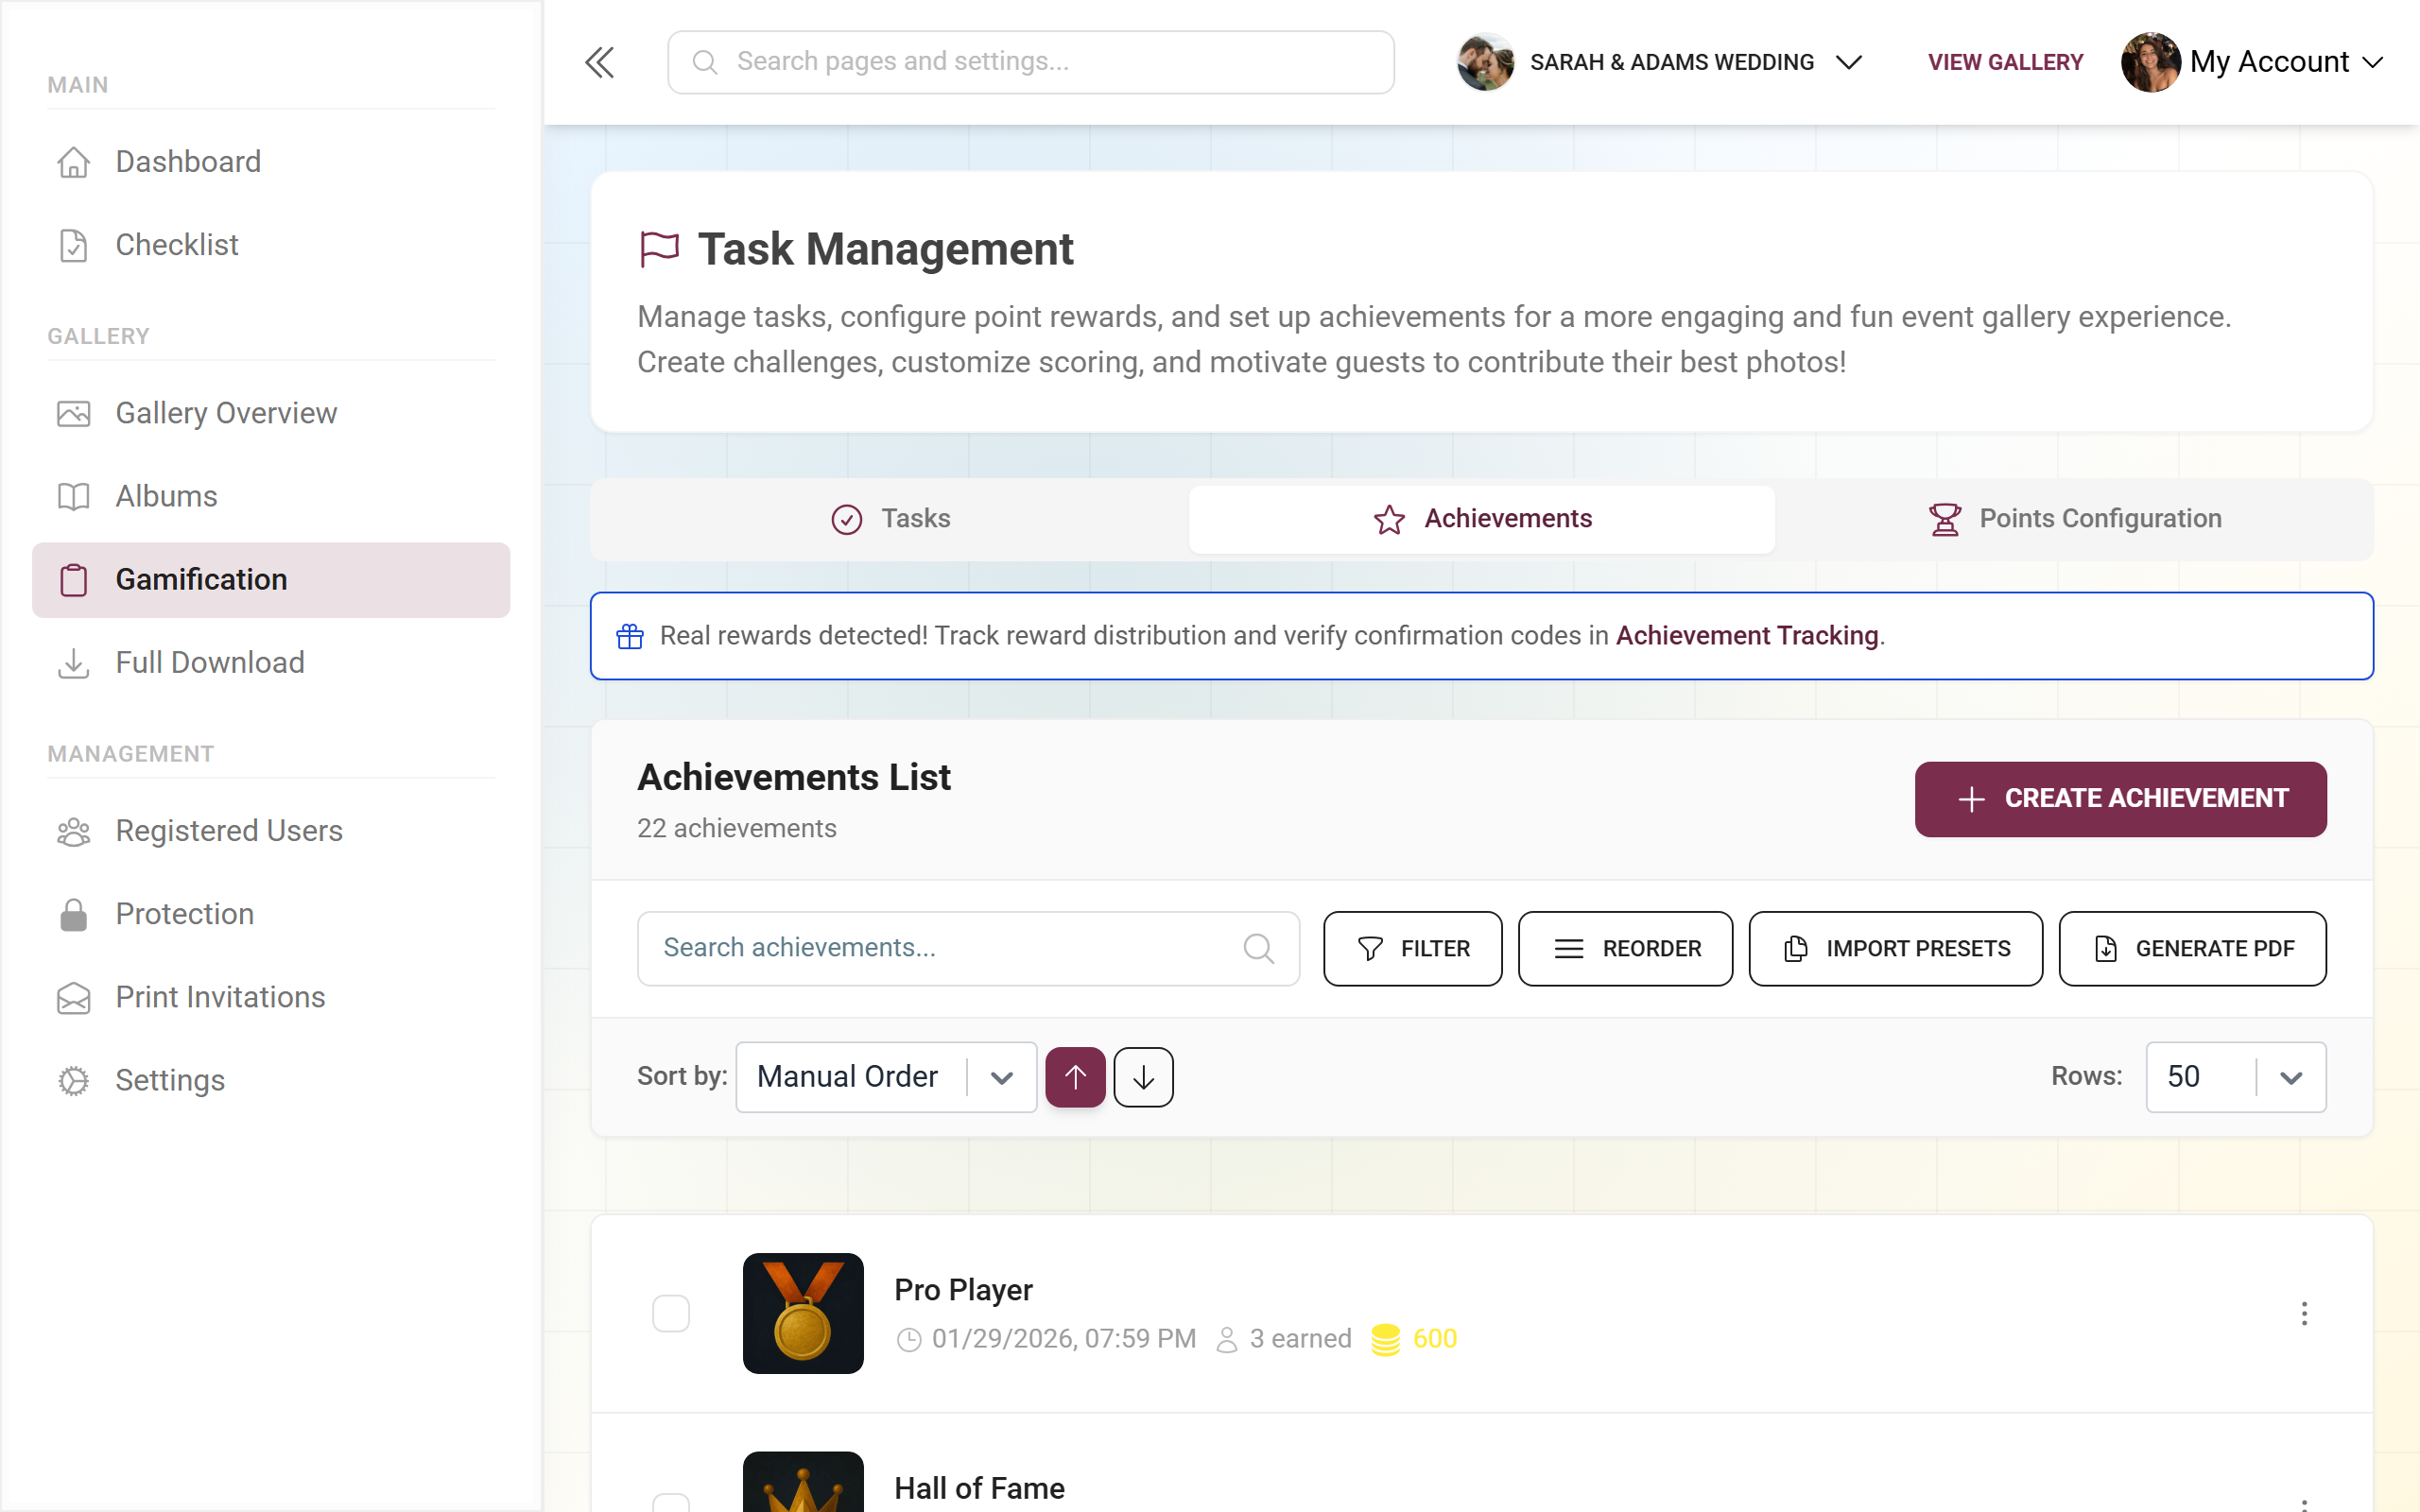The width and height of the screenshot is (2420, 1512).
Task: Click the Checklist document icon
Action: pos(74,245)
